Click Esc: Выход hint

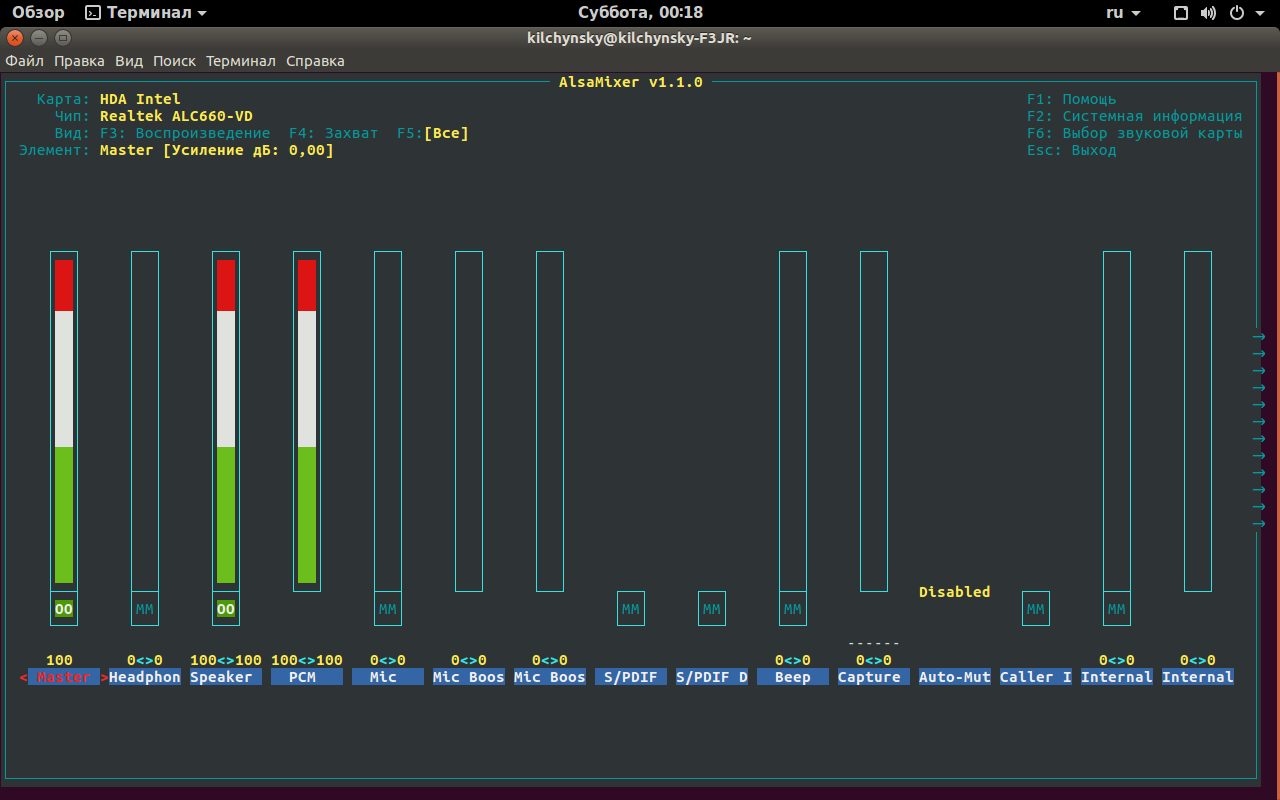(x=1072, y=150)
